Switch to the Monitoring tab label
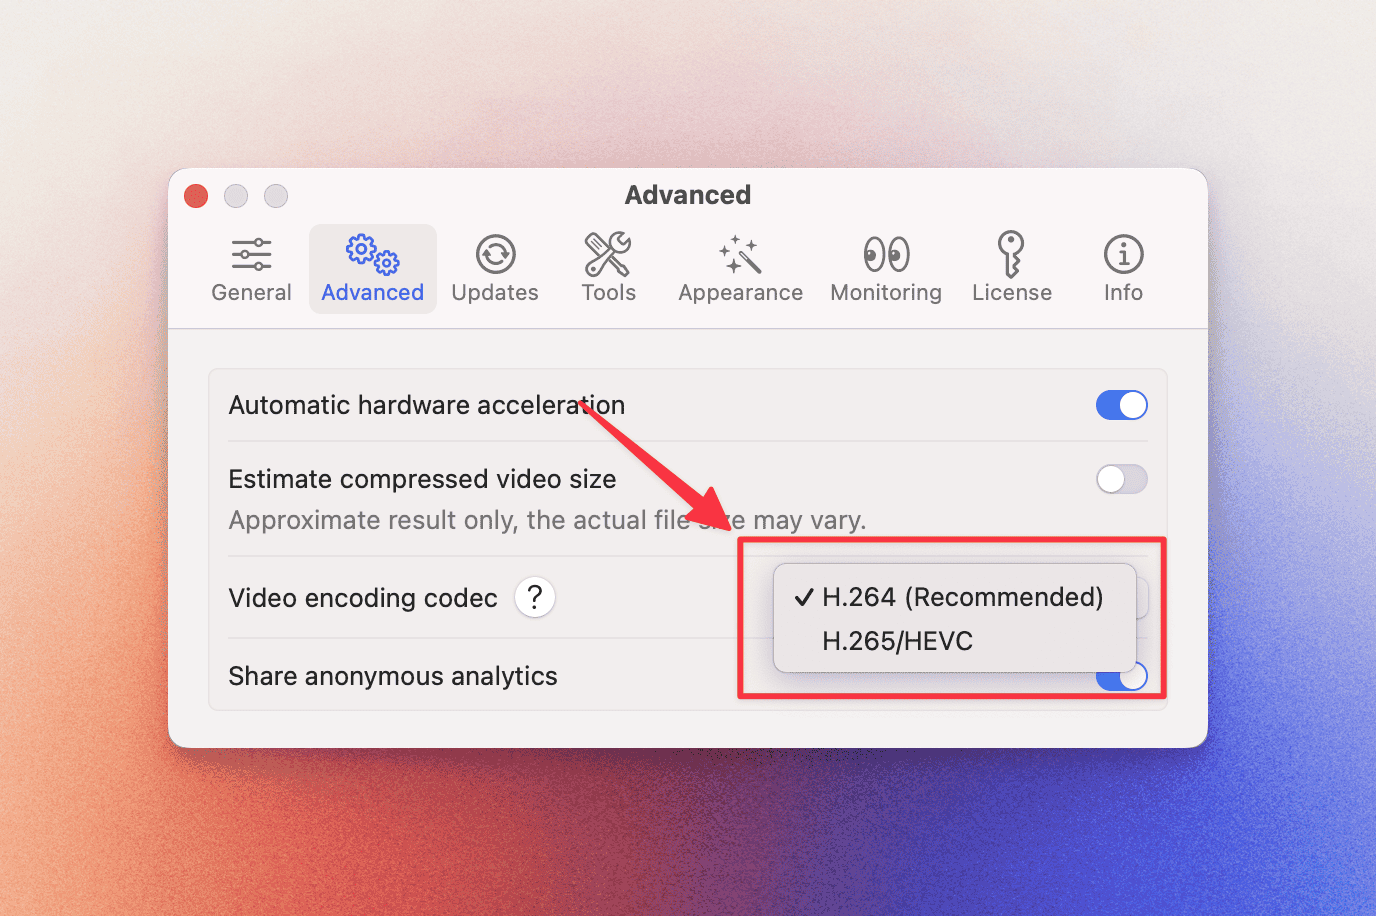The image size is (1376, 916). [886, 292]
